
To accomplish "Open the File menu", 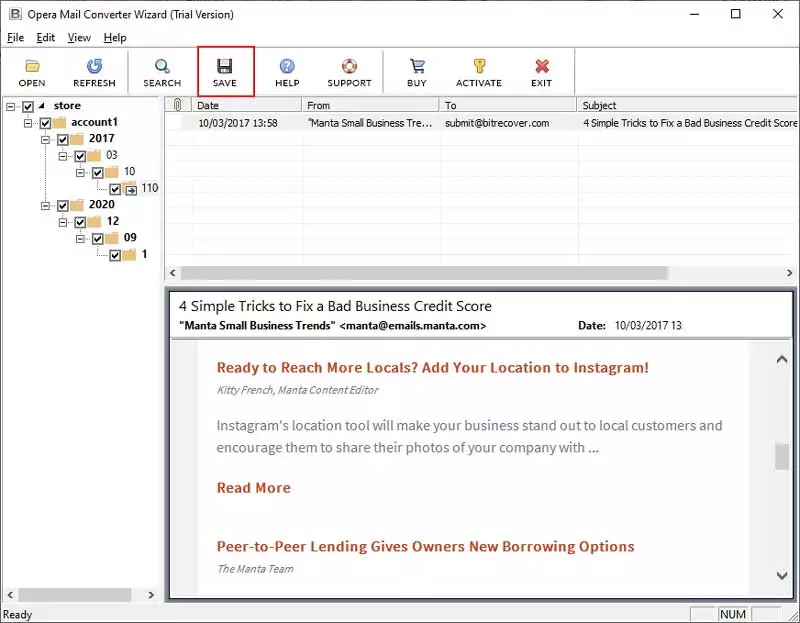I will tap(15, 38).
